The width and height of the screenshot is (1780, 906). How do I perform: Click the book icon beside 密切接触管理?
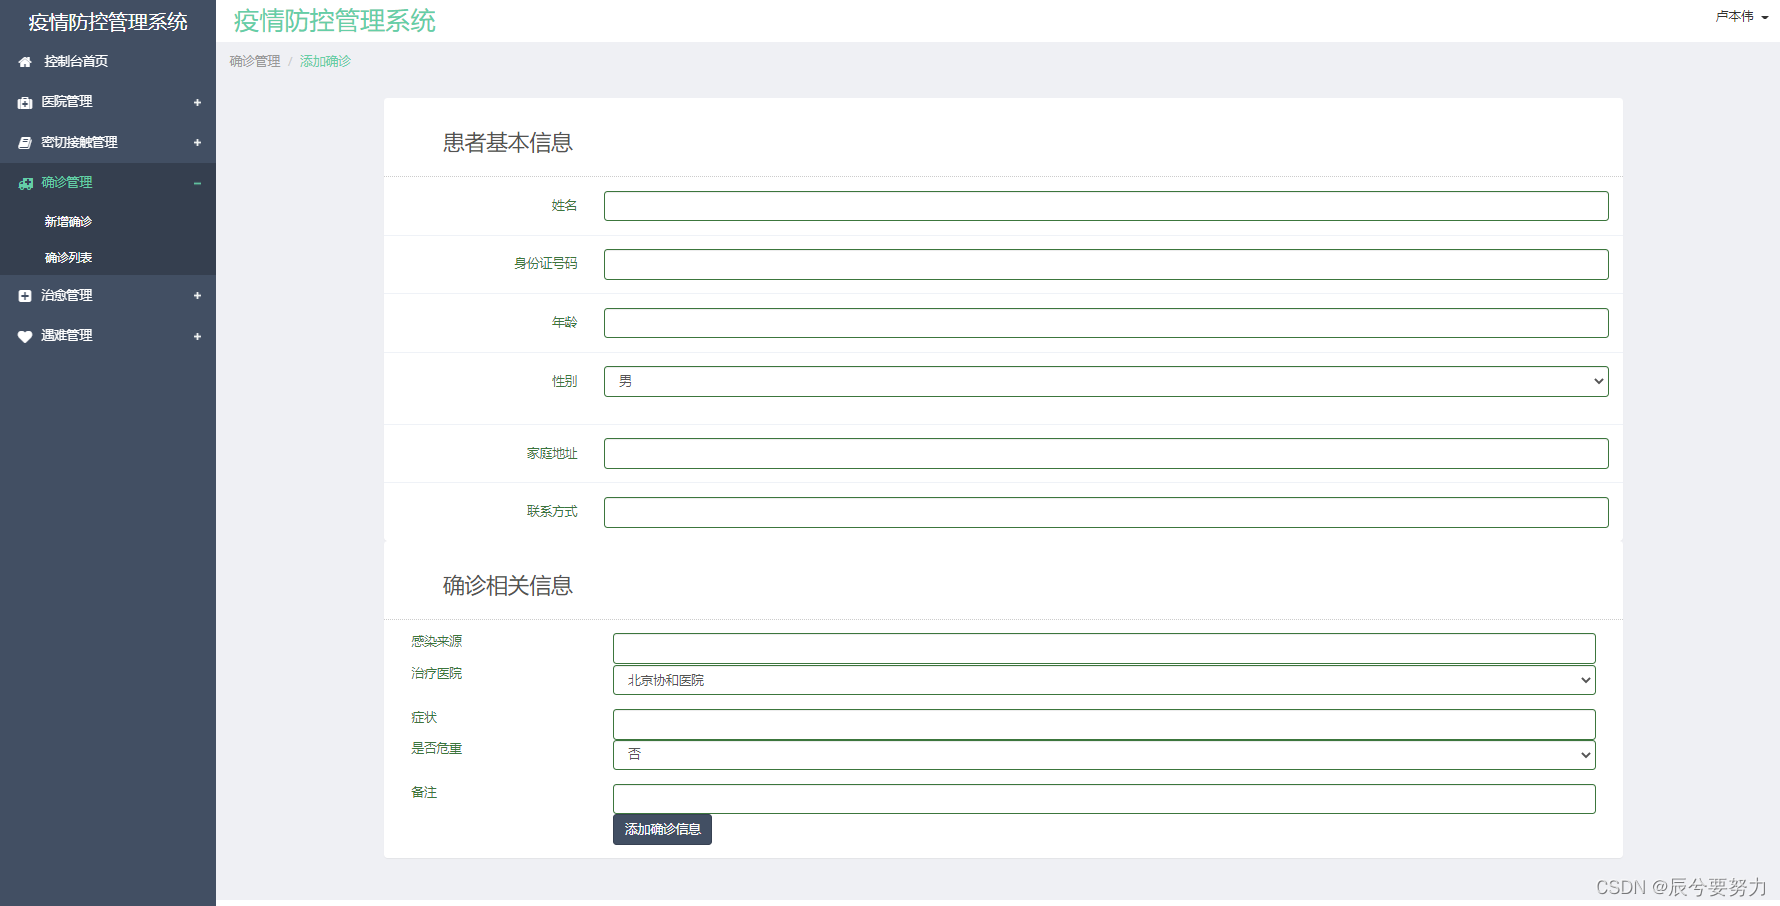pos(25,143)
